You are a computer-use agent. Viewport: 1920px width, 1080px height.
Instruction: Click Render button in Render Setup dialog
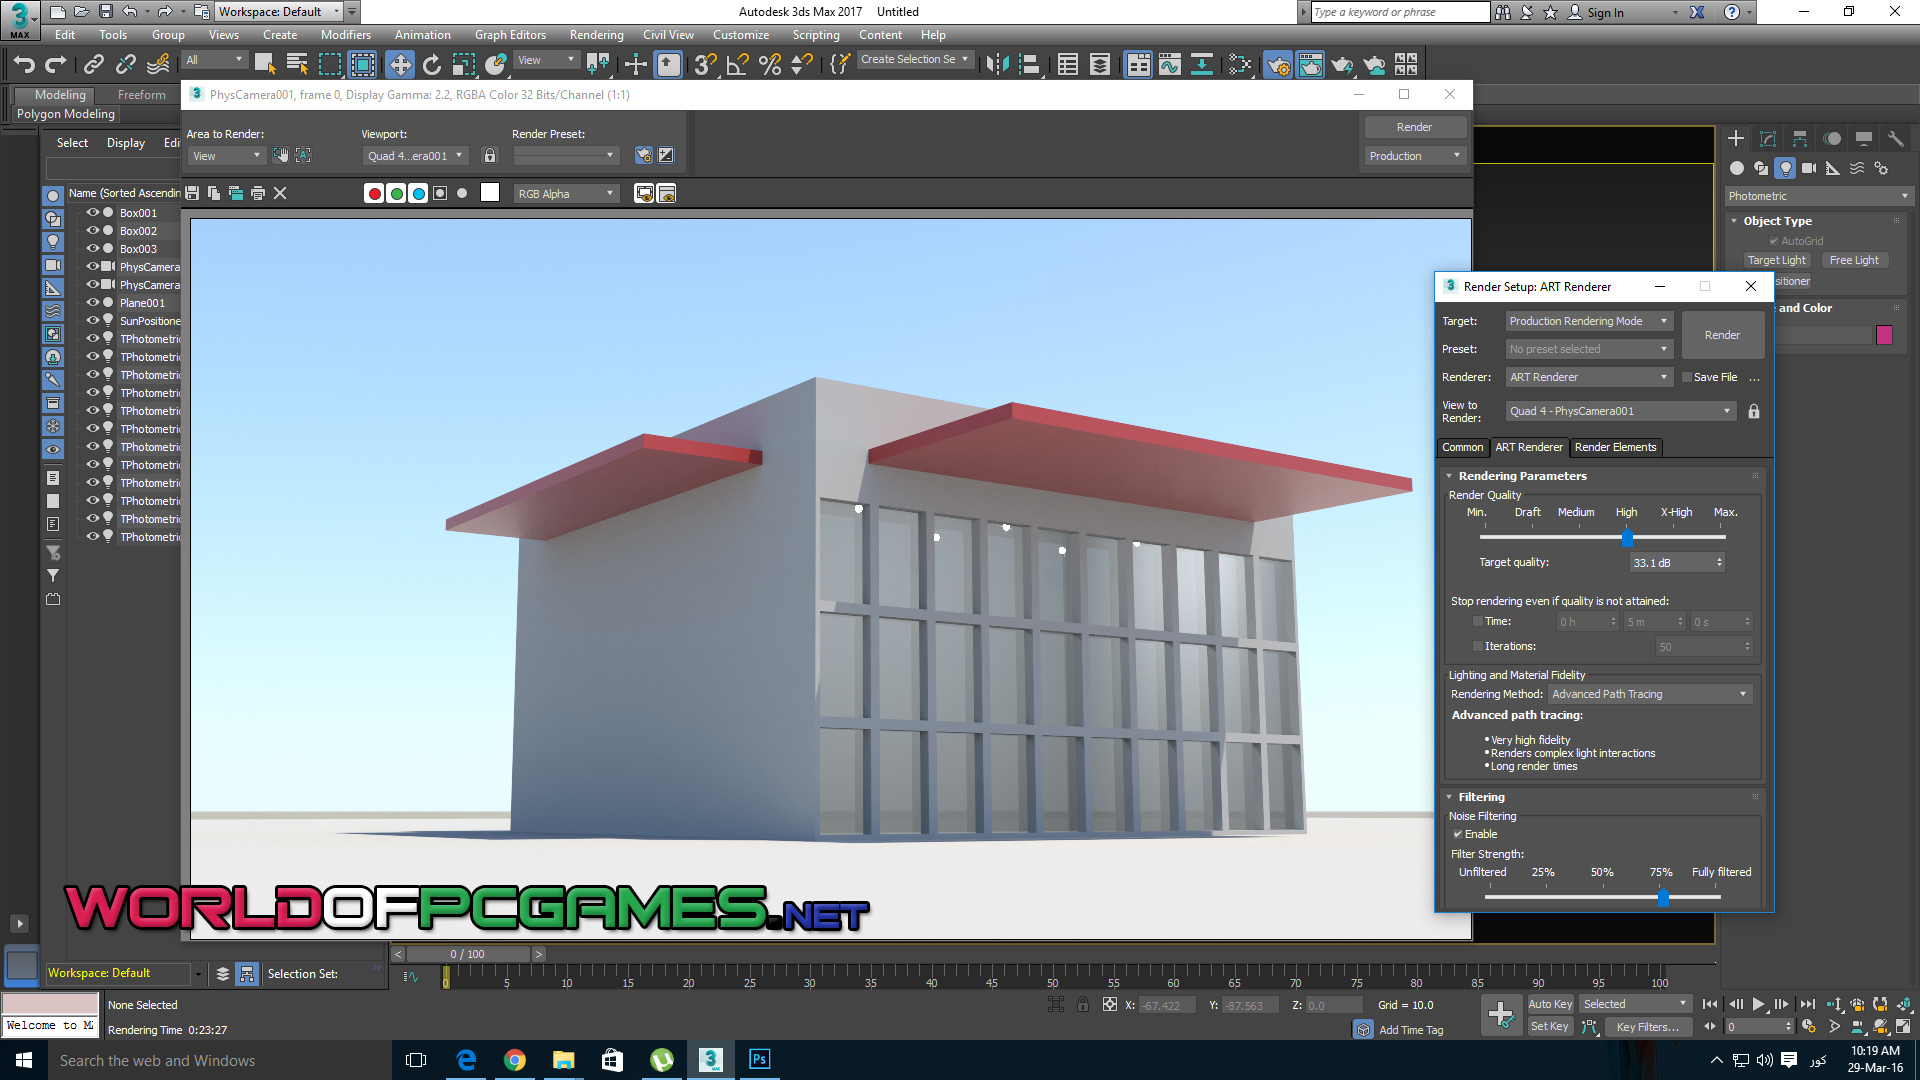pos(1722,335)
